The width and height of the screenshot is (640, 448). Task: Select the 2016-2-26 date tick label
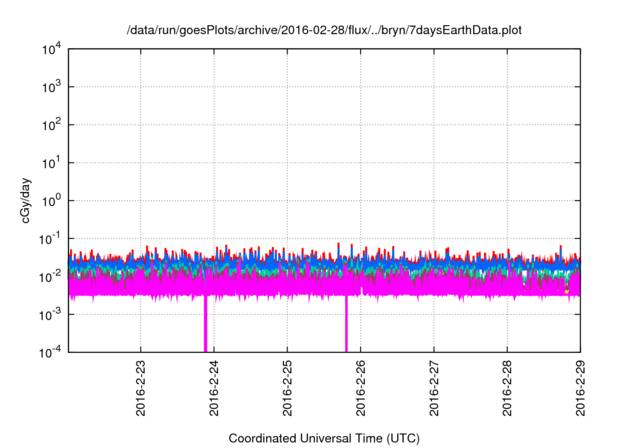click(360, 388)
